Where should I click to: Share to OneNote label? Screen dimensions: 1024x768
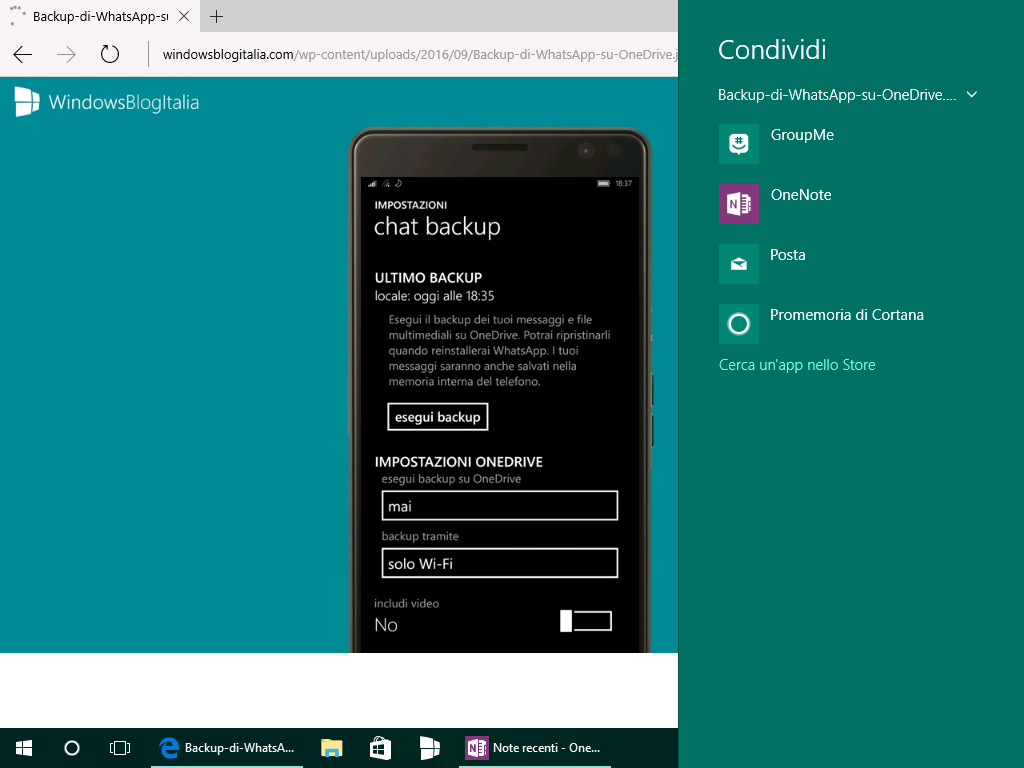[x=801, y=195]
